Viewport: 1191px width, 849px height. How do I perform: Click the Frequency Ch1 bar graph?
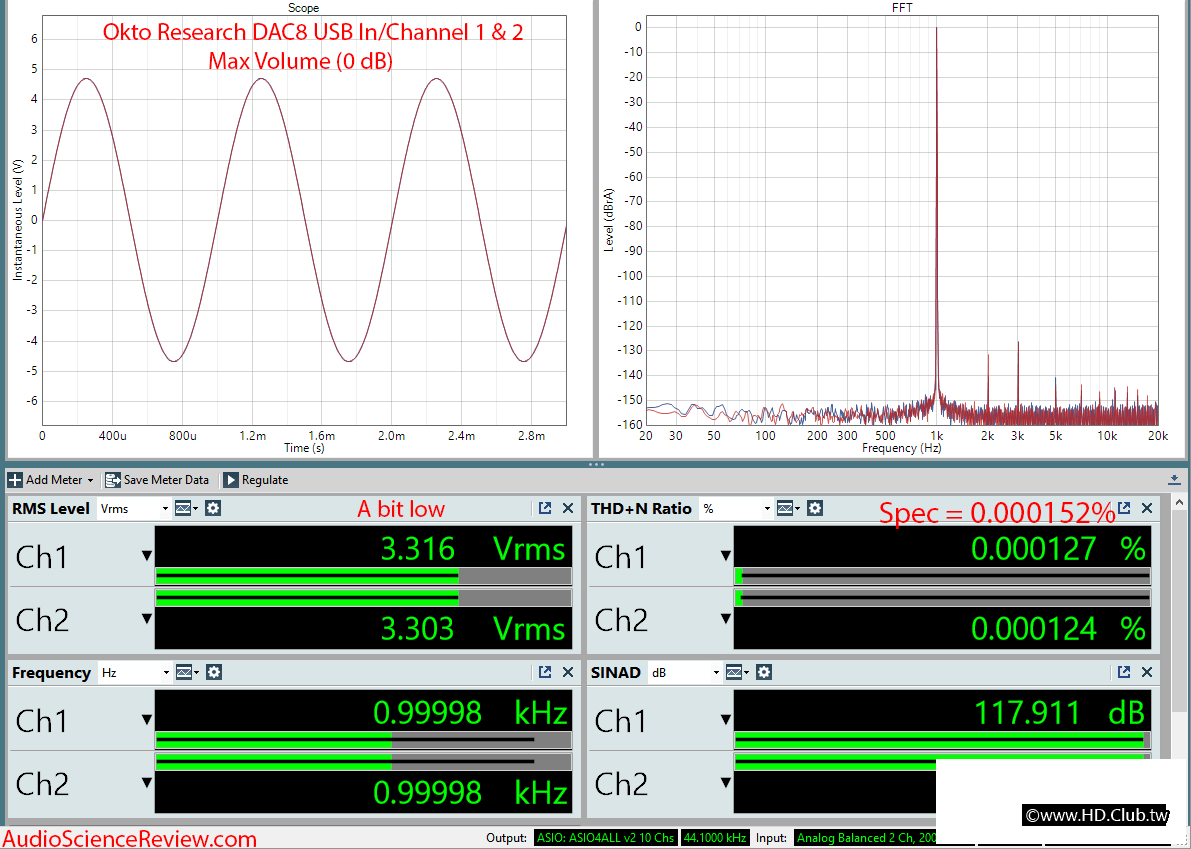click(363, 740)
